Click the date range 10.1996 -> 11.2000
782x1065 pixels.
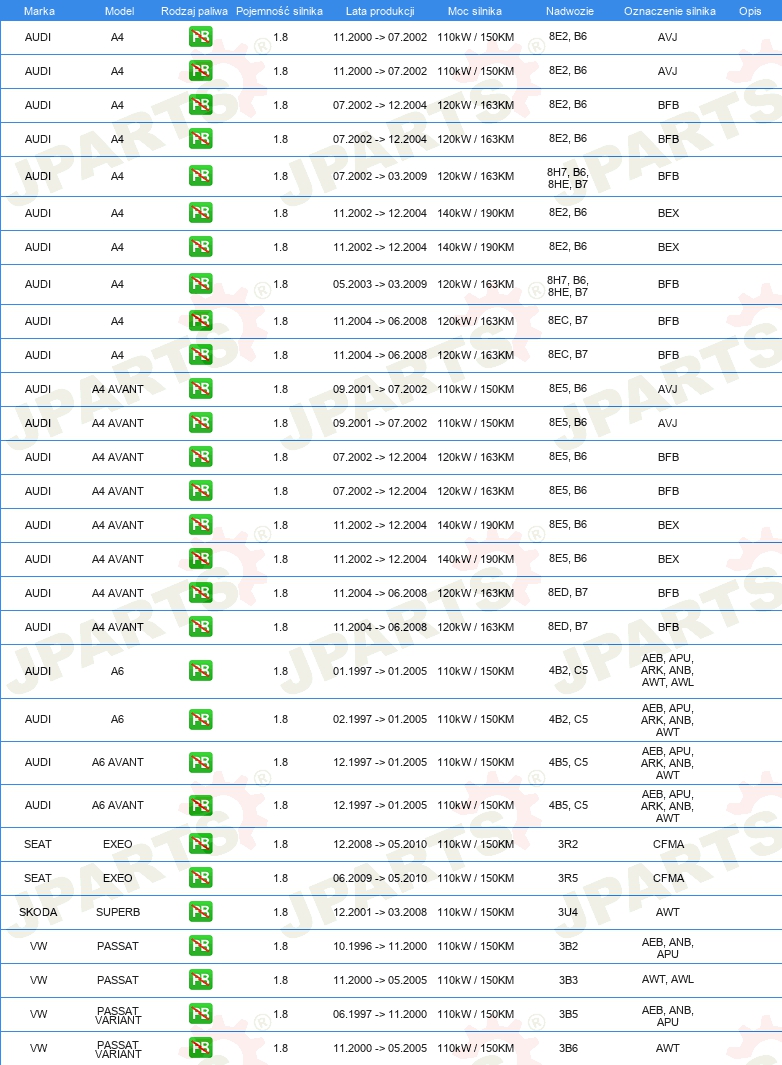coord(380,946)
